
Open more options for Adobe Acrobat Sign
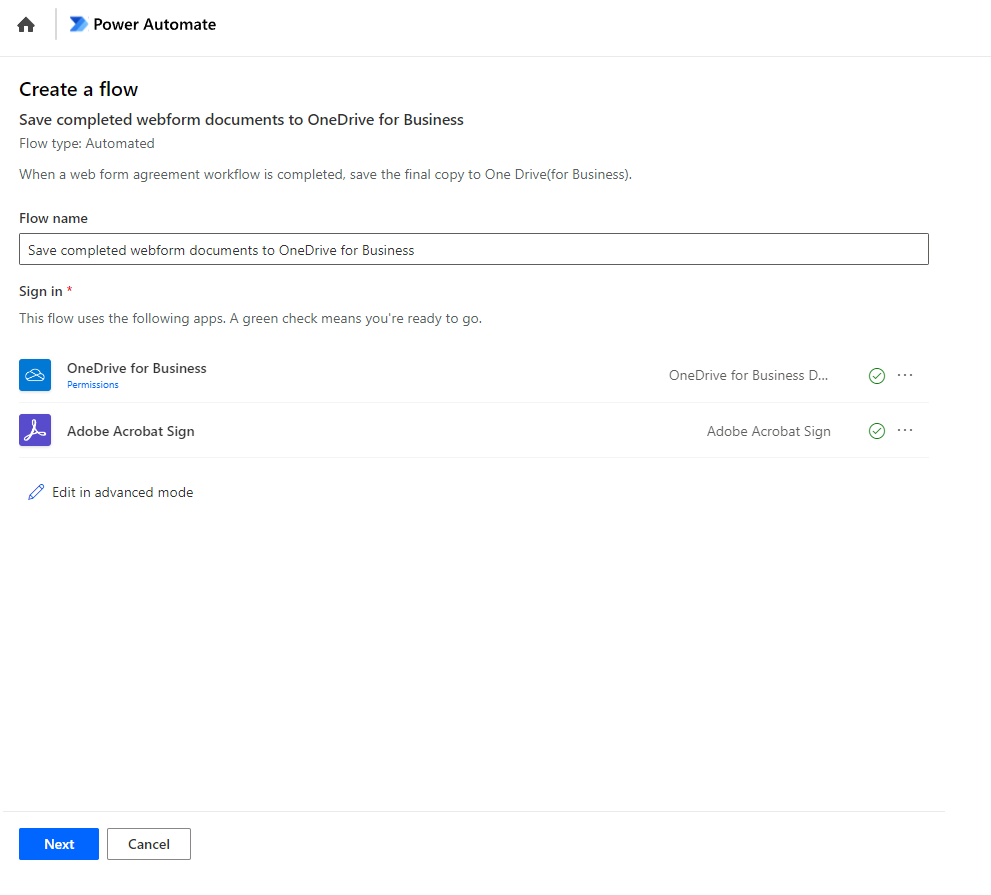905,430
